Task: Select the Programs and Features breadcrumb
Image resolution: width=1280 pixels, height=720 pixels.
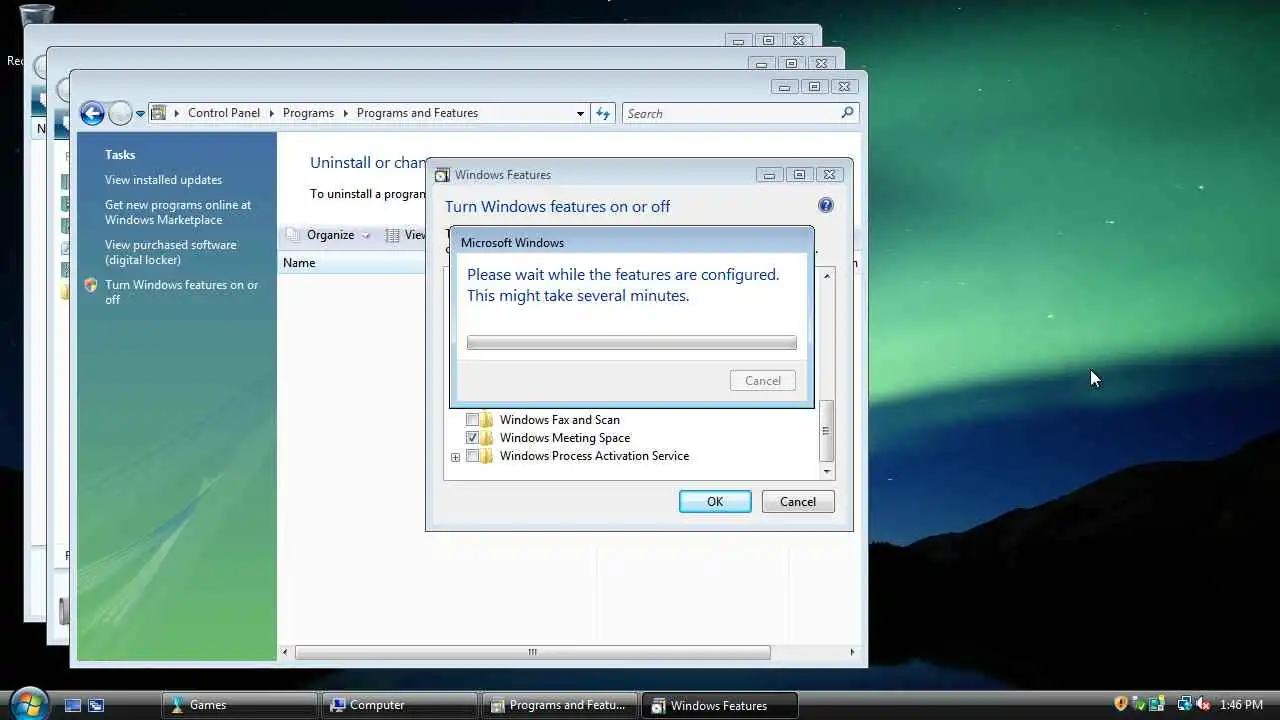Action: 417,113
